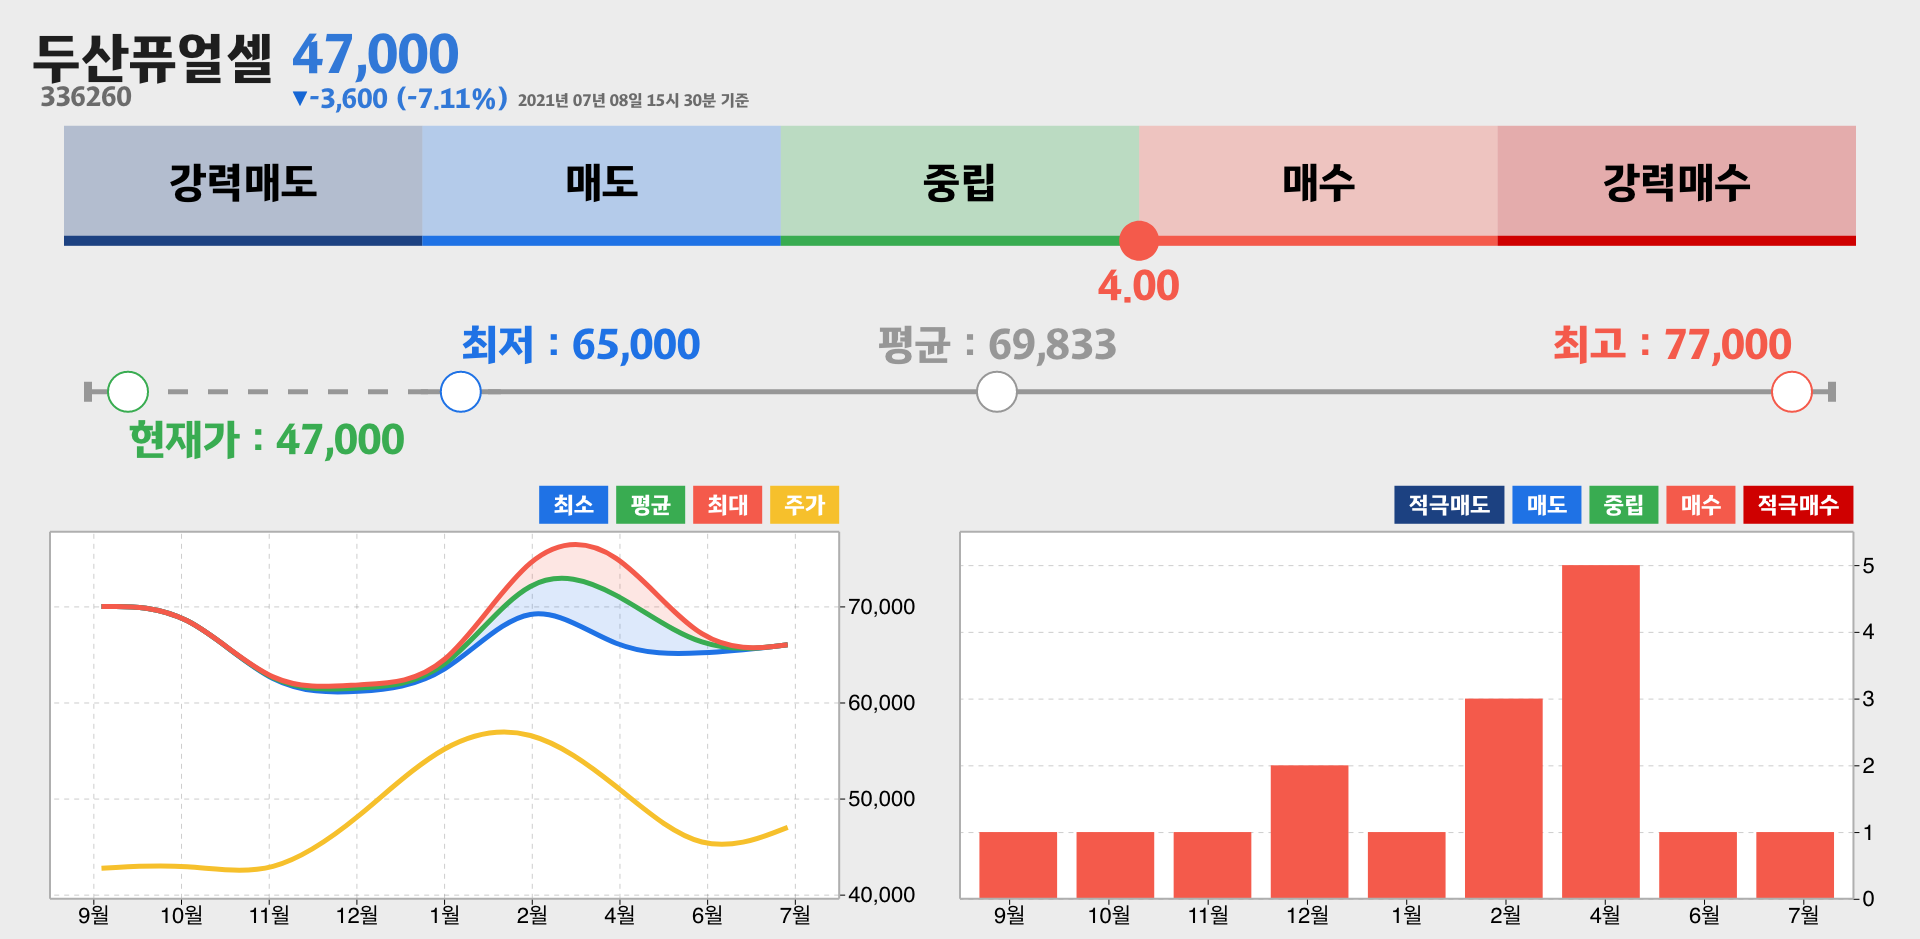Click the 11월 bar in ratings chart

pyautogui.click(x=1212, y=865)
